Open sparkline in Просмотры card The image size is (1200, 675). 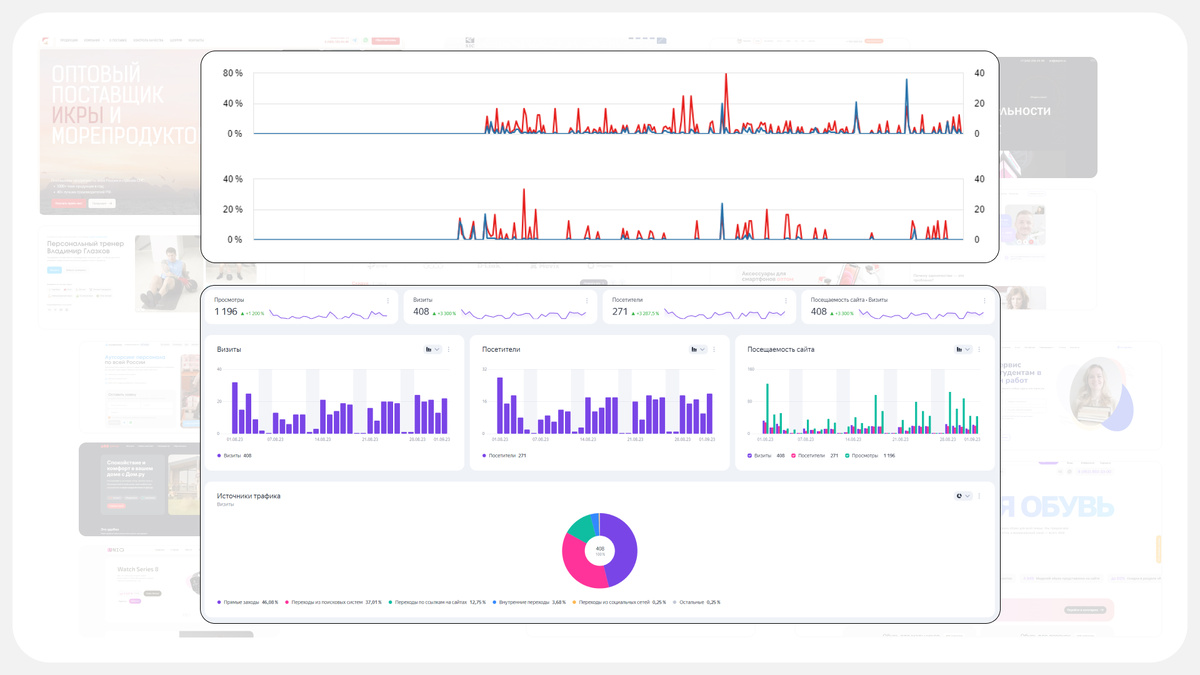pos(328,313)
